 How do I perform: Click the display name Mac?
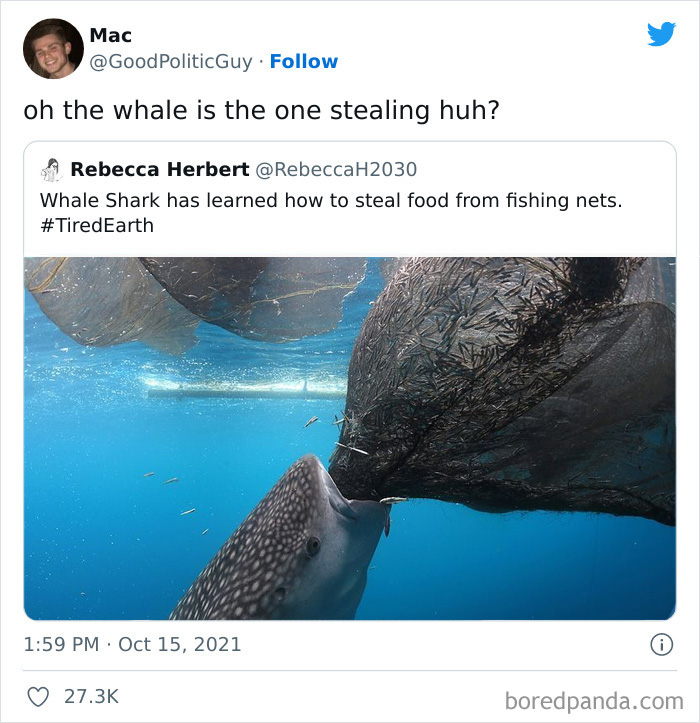pos(110,36)
